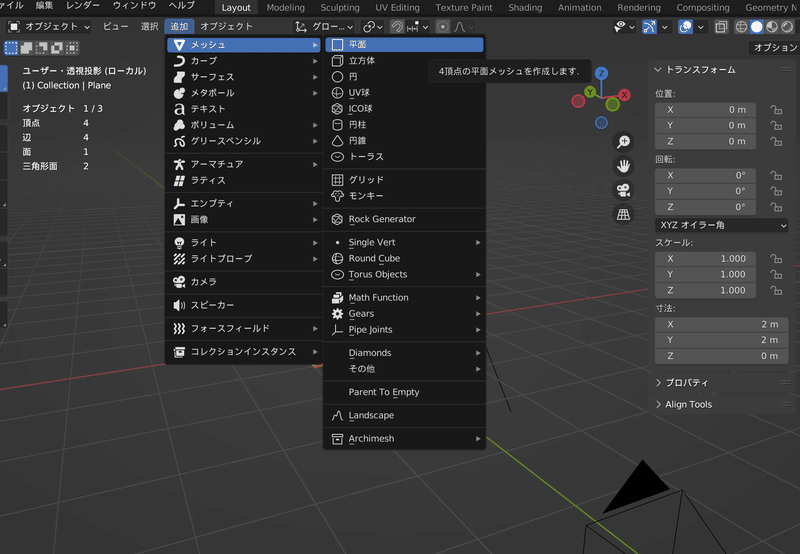Click the アーマチュア armature icon

[179, 164]
